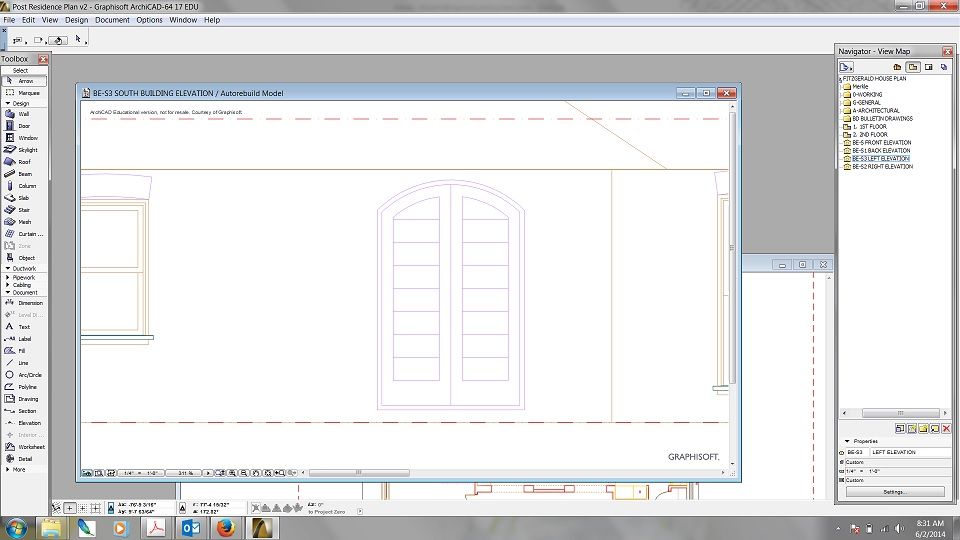Choose the Section tool

[24, 411]
